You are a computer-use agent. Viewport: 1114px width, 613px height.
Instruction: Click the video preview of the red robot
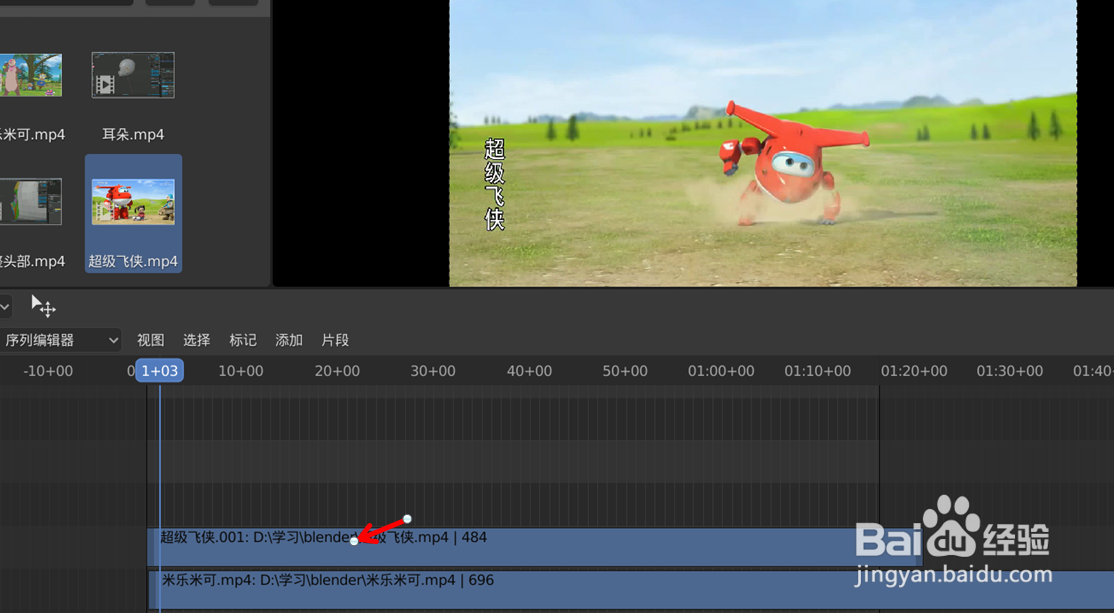pos(763,143)
